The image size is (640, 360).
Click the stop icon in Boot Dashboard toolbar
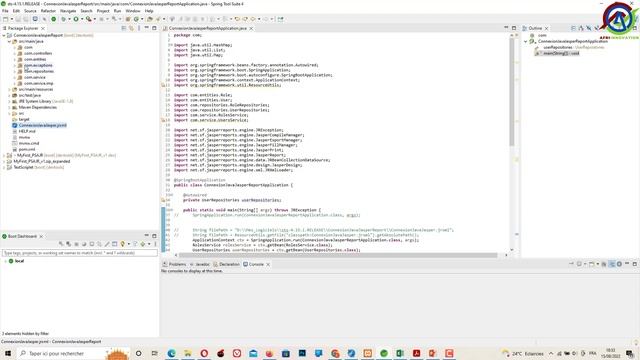pyautogui.click(x=76, y=244)
